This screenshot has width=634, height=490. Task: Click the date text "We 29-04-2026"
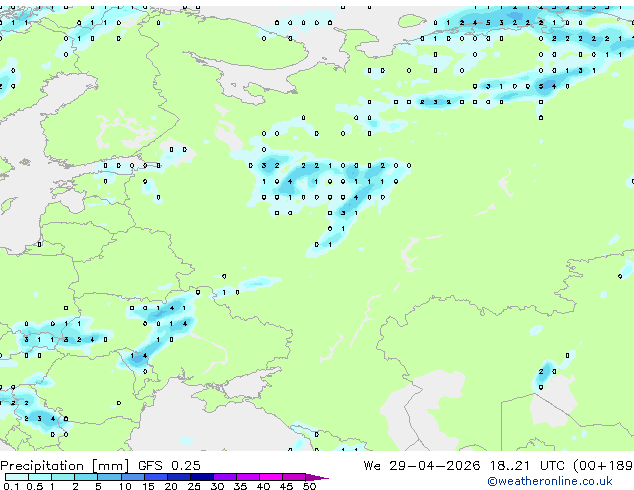422,466
